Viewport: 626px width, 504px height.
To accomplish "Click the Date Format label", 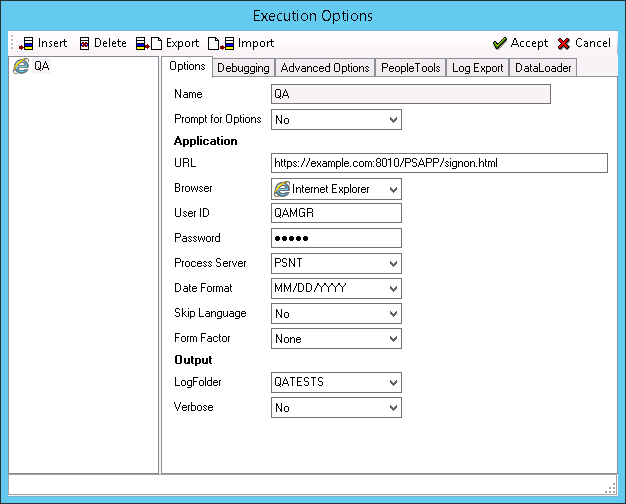I will click(203, 288).
